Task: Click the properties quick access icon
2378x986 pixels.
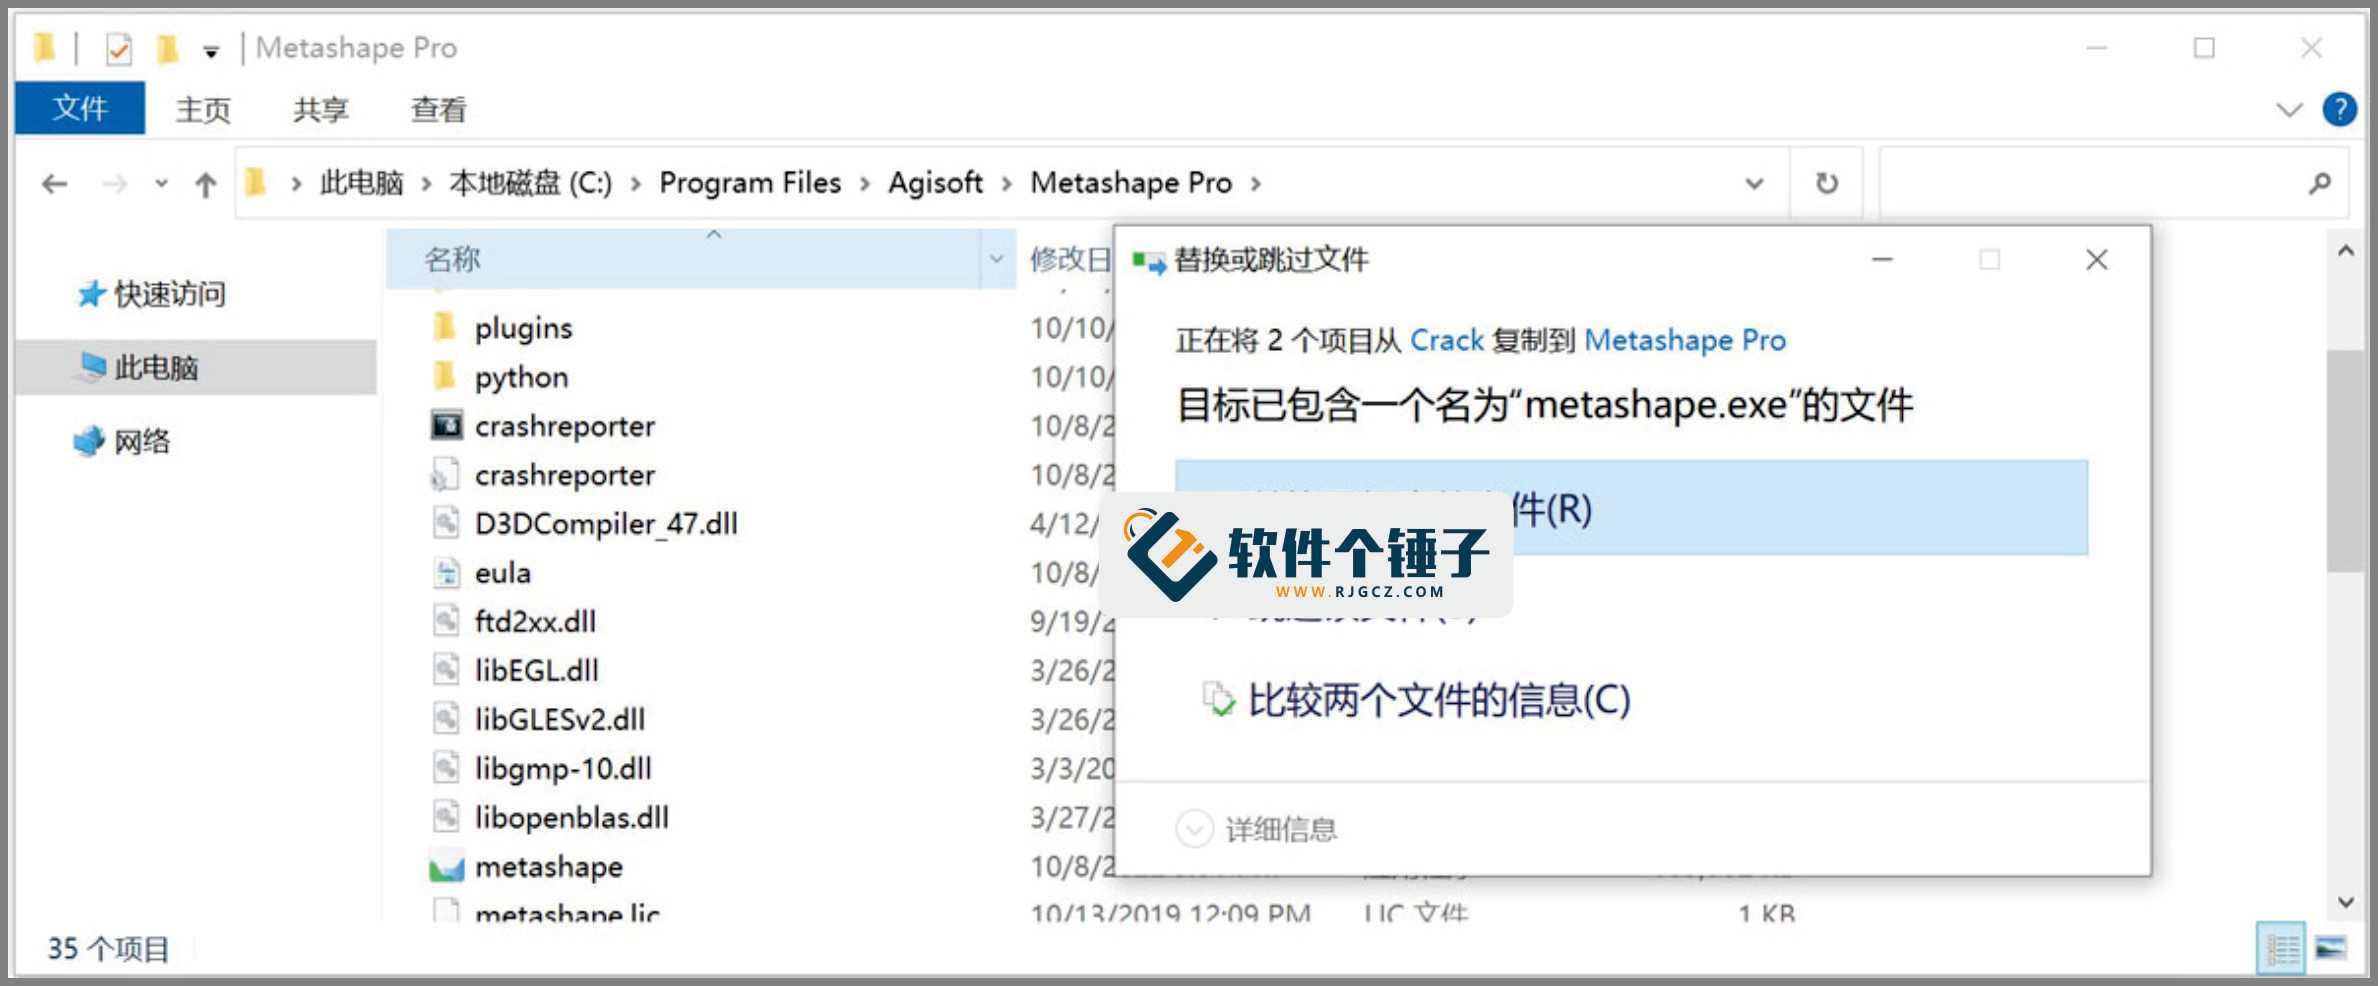Action: click(119, 48)
